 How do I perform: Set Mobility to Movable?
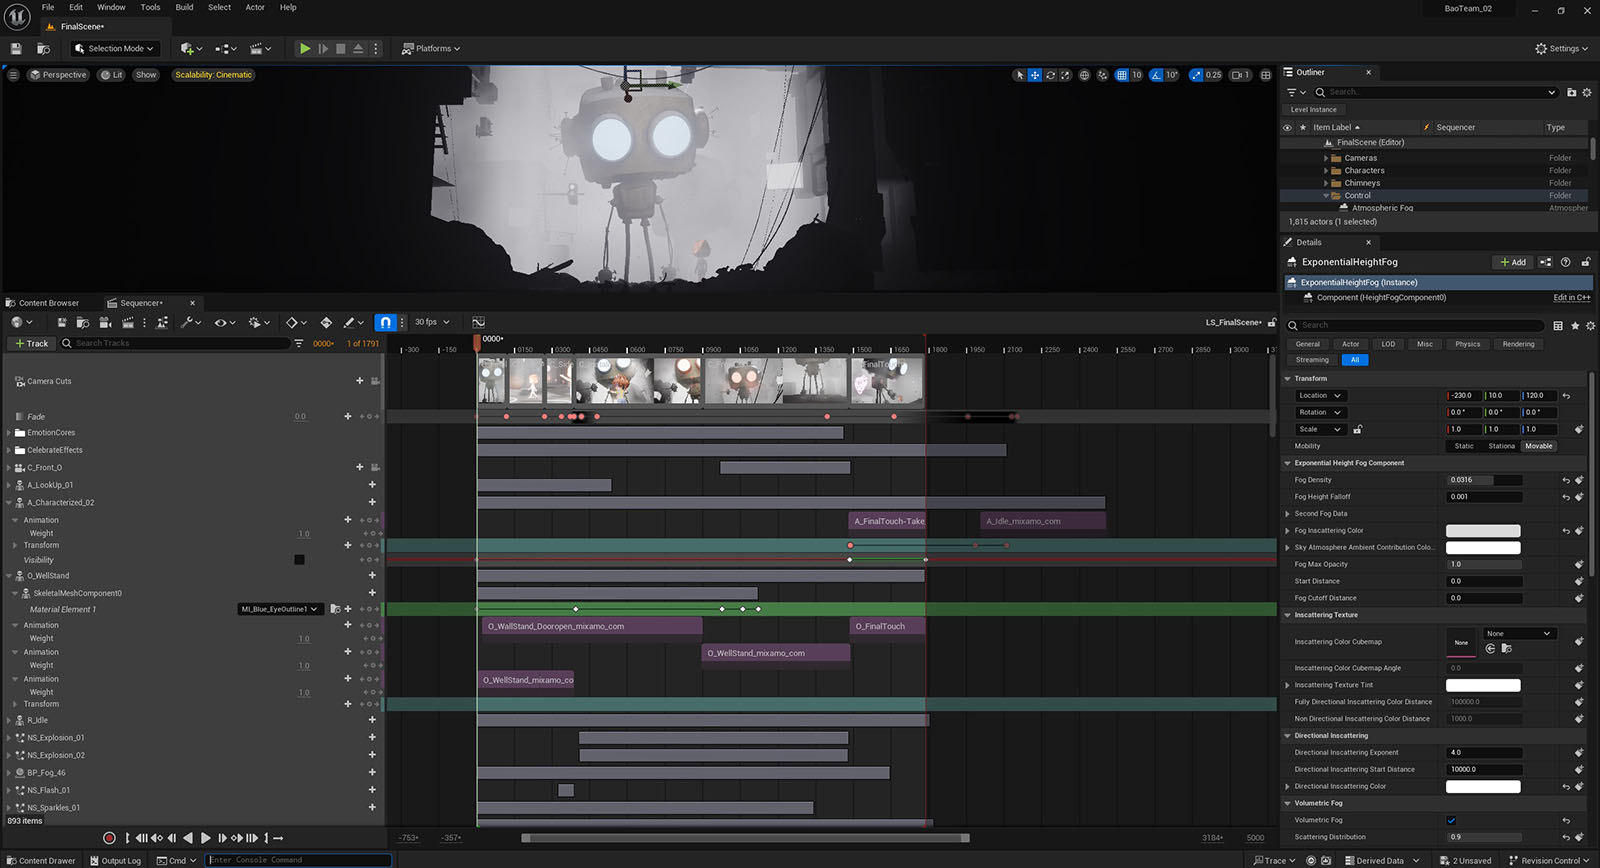tap(1538, 446)
